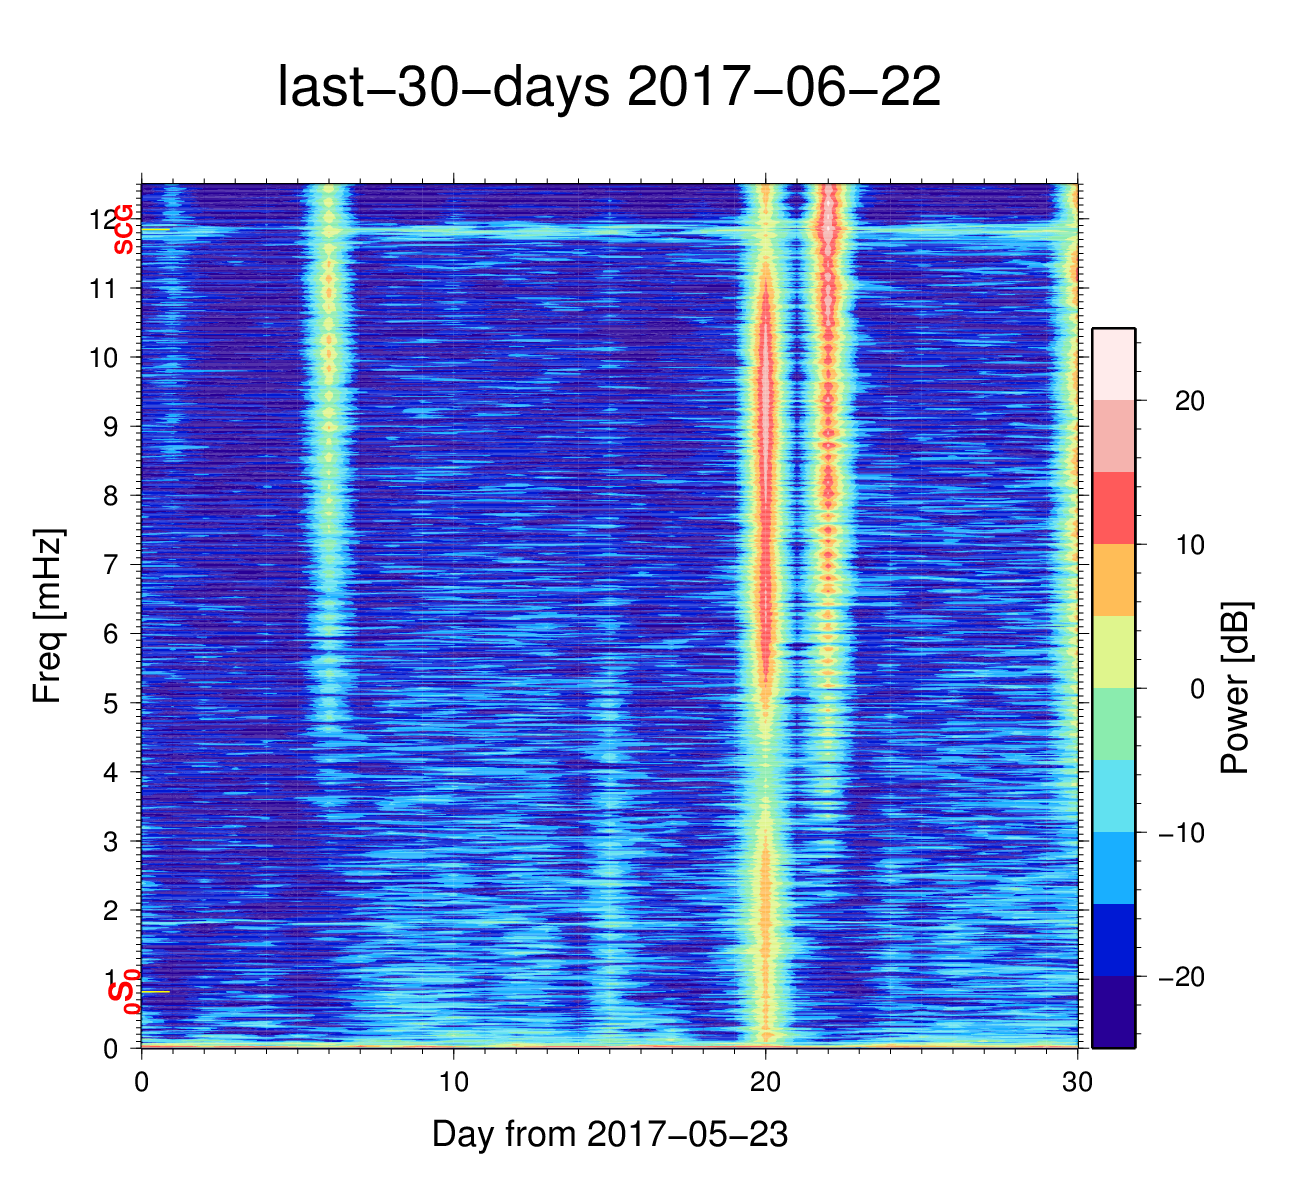Click the '-20' dB label beside the colorbar
Viewport: 1290px width, 1190px height.
click(1181, 977)
